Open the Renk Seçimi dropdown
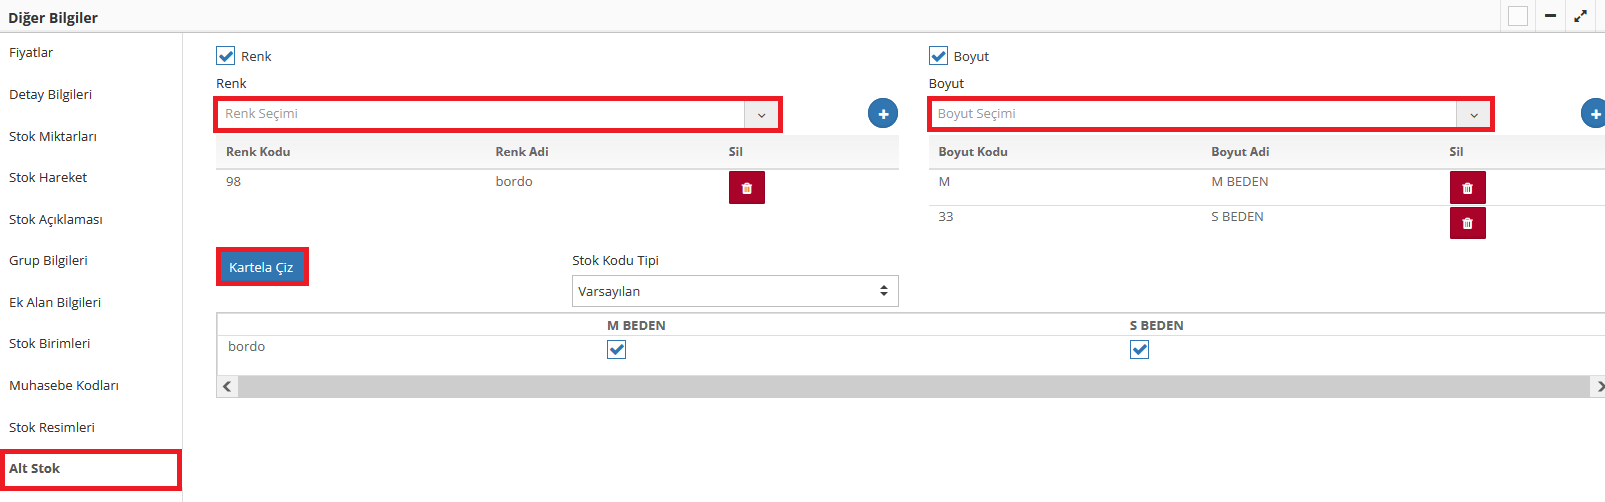This screenshot has width=1605, height=502. [x=761, y=115]
